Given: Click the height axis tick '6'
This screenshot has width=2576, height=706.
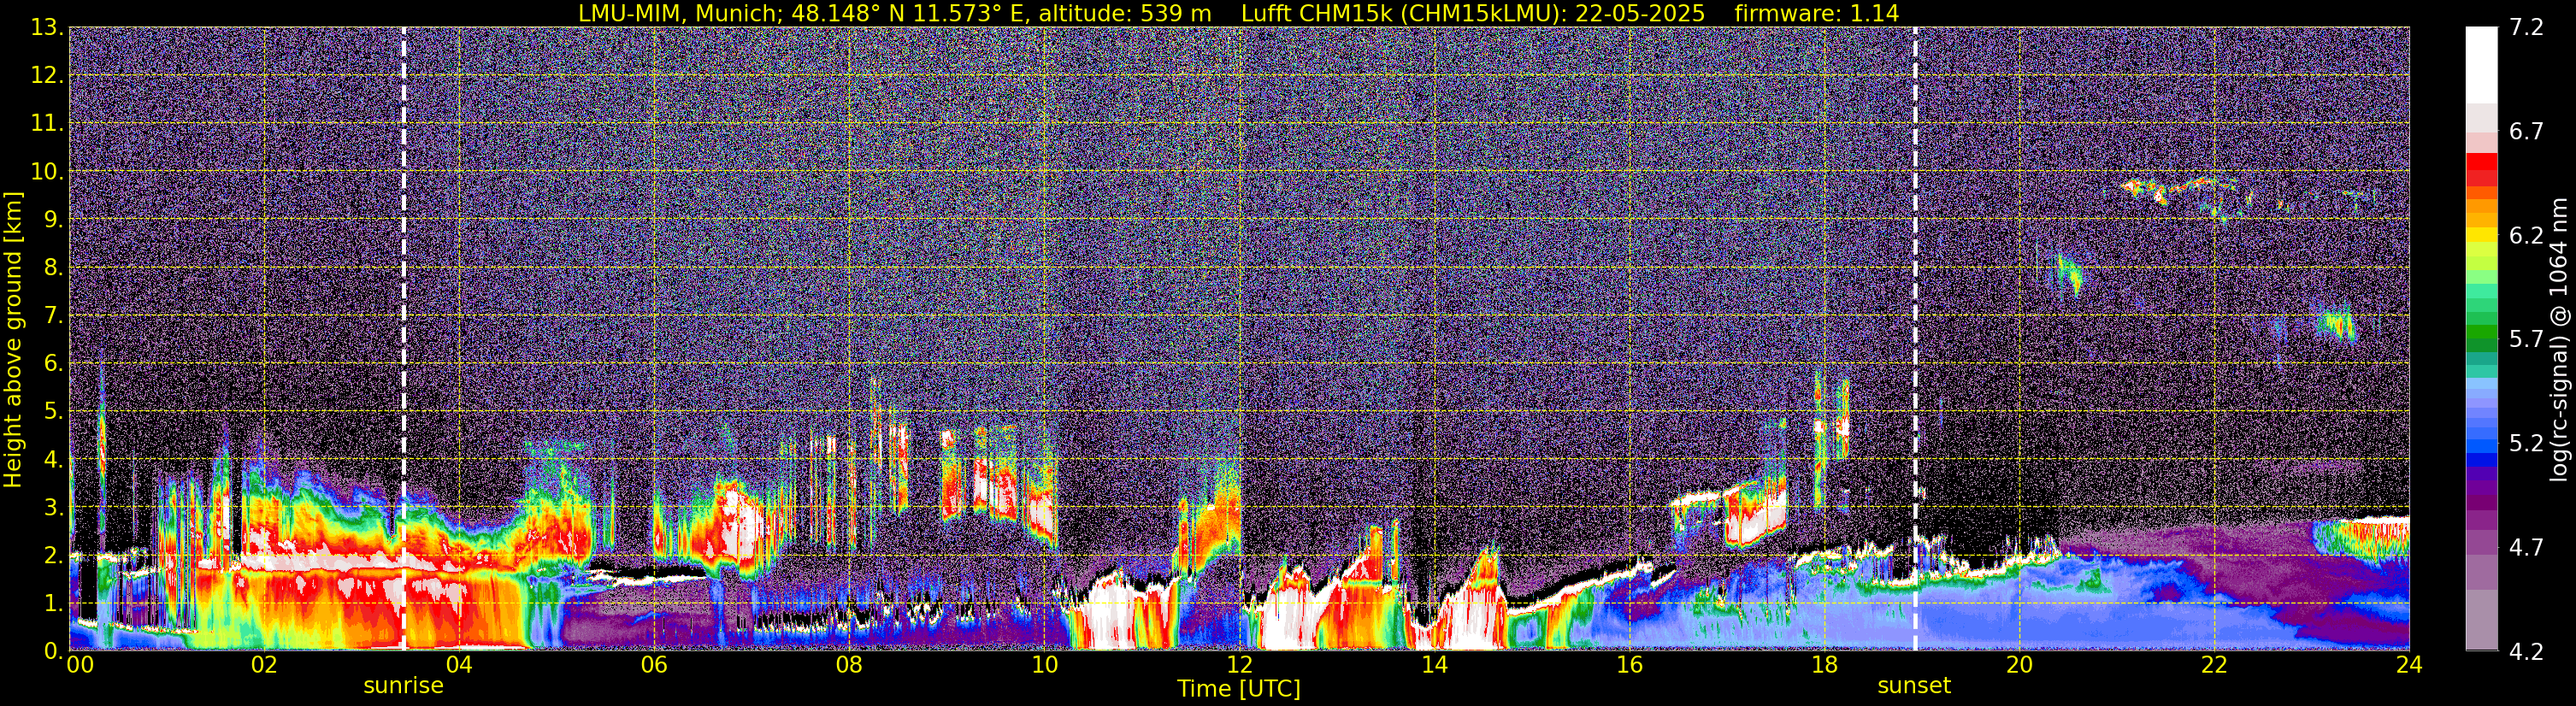Looking at the screenshot, I should tap(54, 364).
